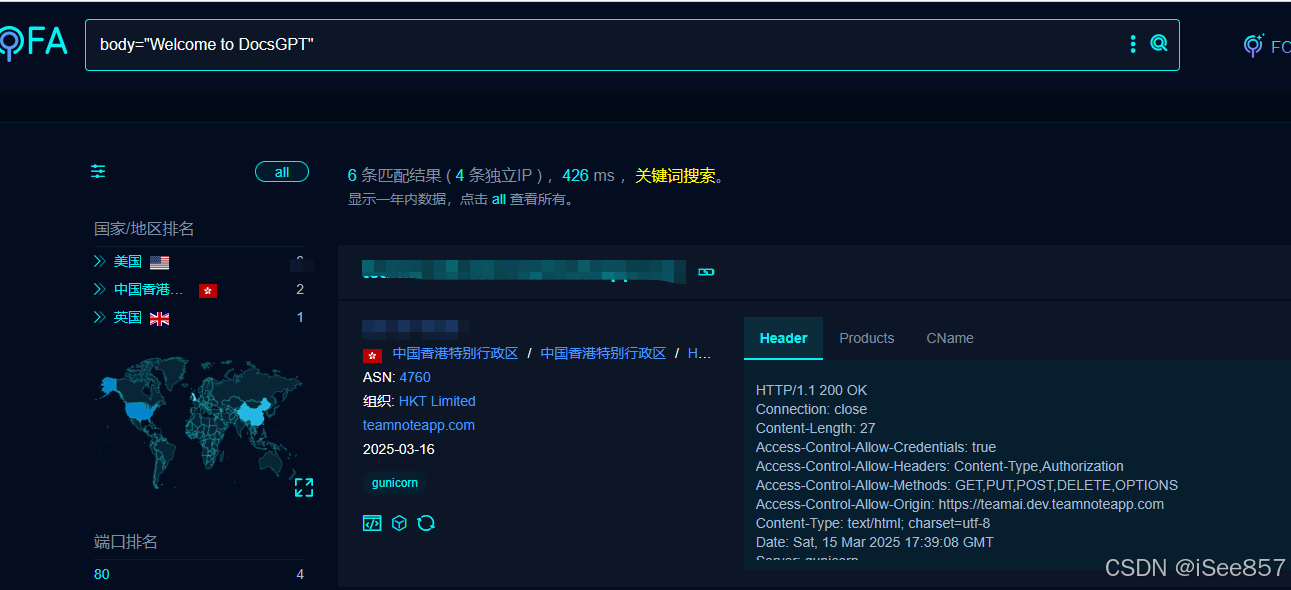
Task: Open the three-dot options menu in search box
Action: 1133,43
